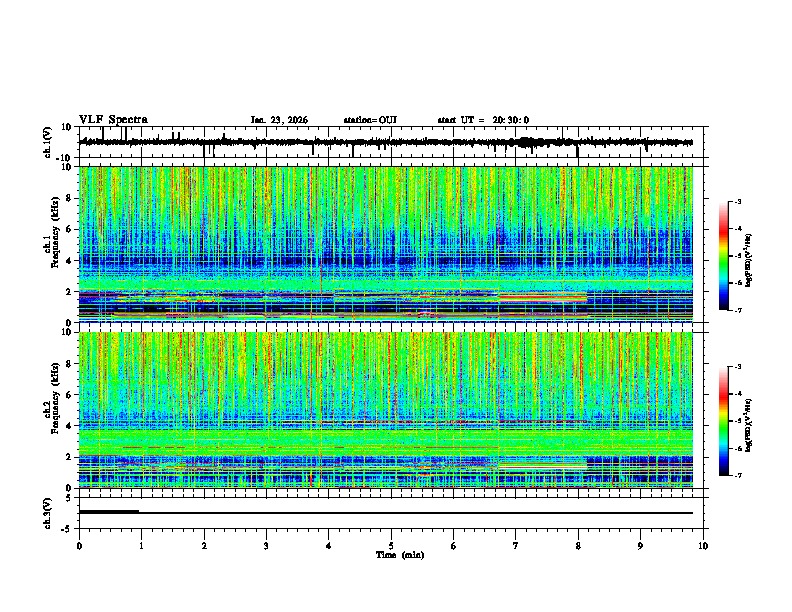Select the "ch.1(V)" waveform axis label
This screenshot has height=612, width=792.
[x=48, y=142]
